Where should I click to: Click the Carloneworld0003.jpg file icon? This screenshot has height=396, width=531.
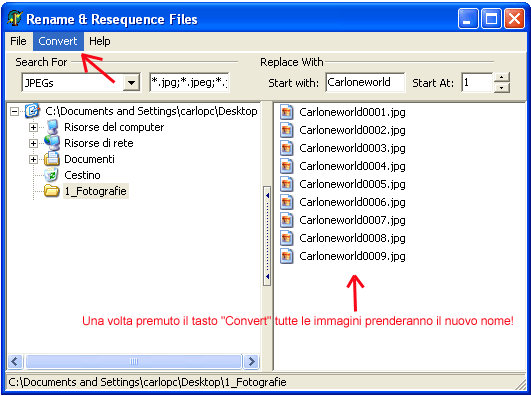[286, 148]
